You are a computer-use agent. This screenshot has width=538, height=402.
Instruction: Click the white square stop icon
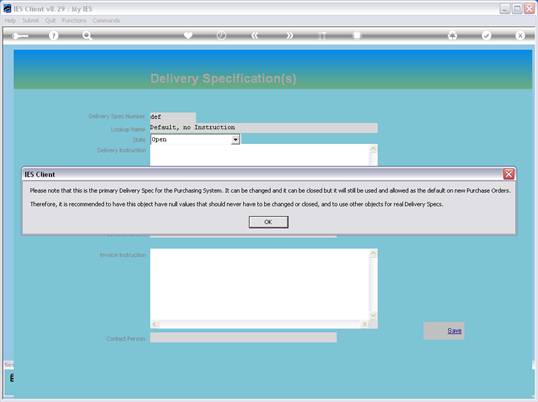click(357, 35)
